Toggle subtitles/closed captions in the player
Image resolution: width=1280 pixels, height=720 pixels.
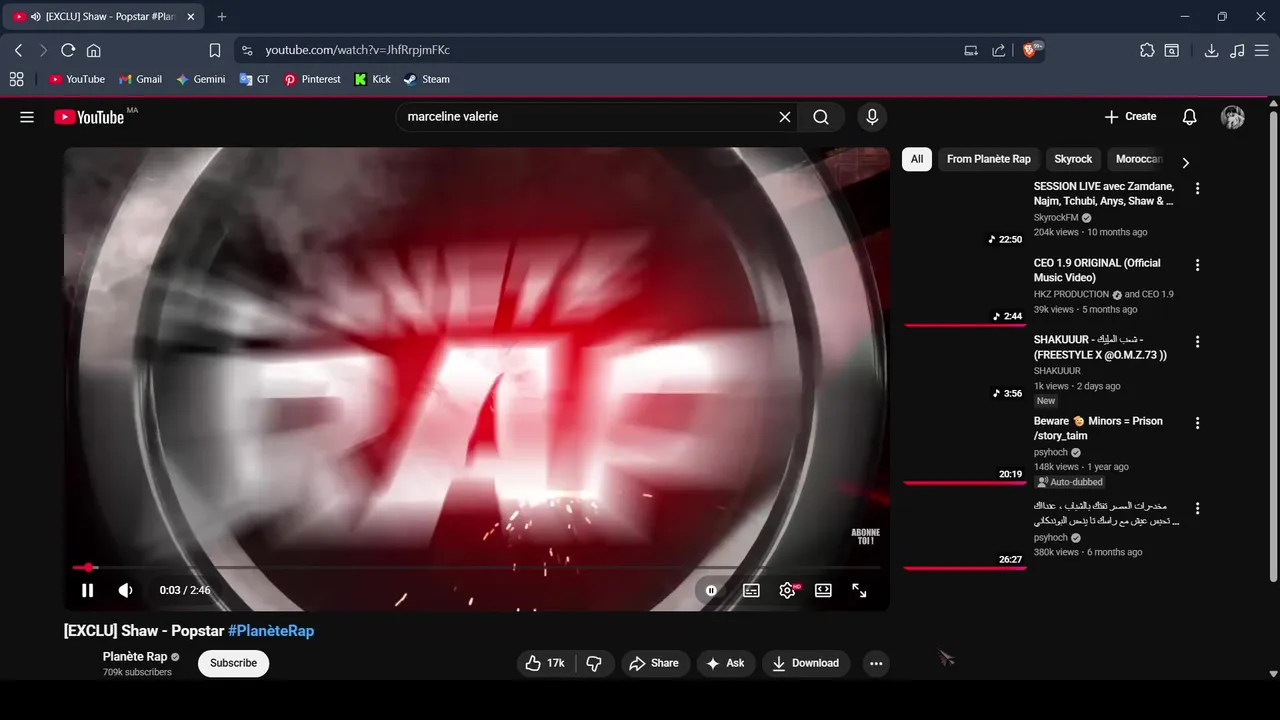pos(751,590)
